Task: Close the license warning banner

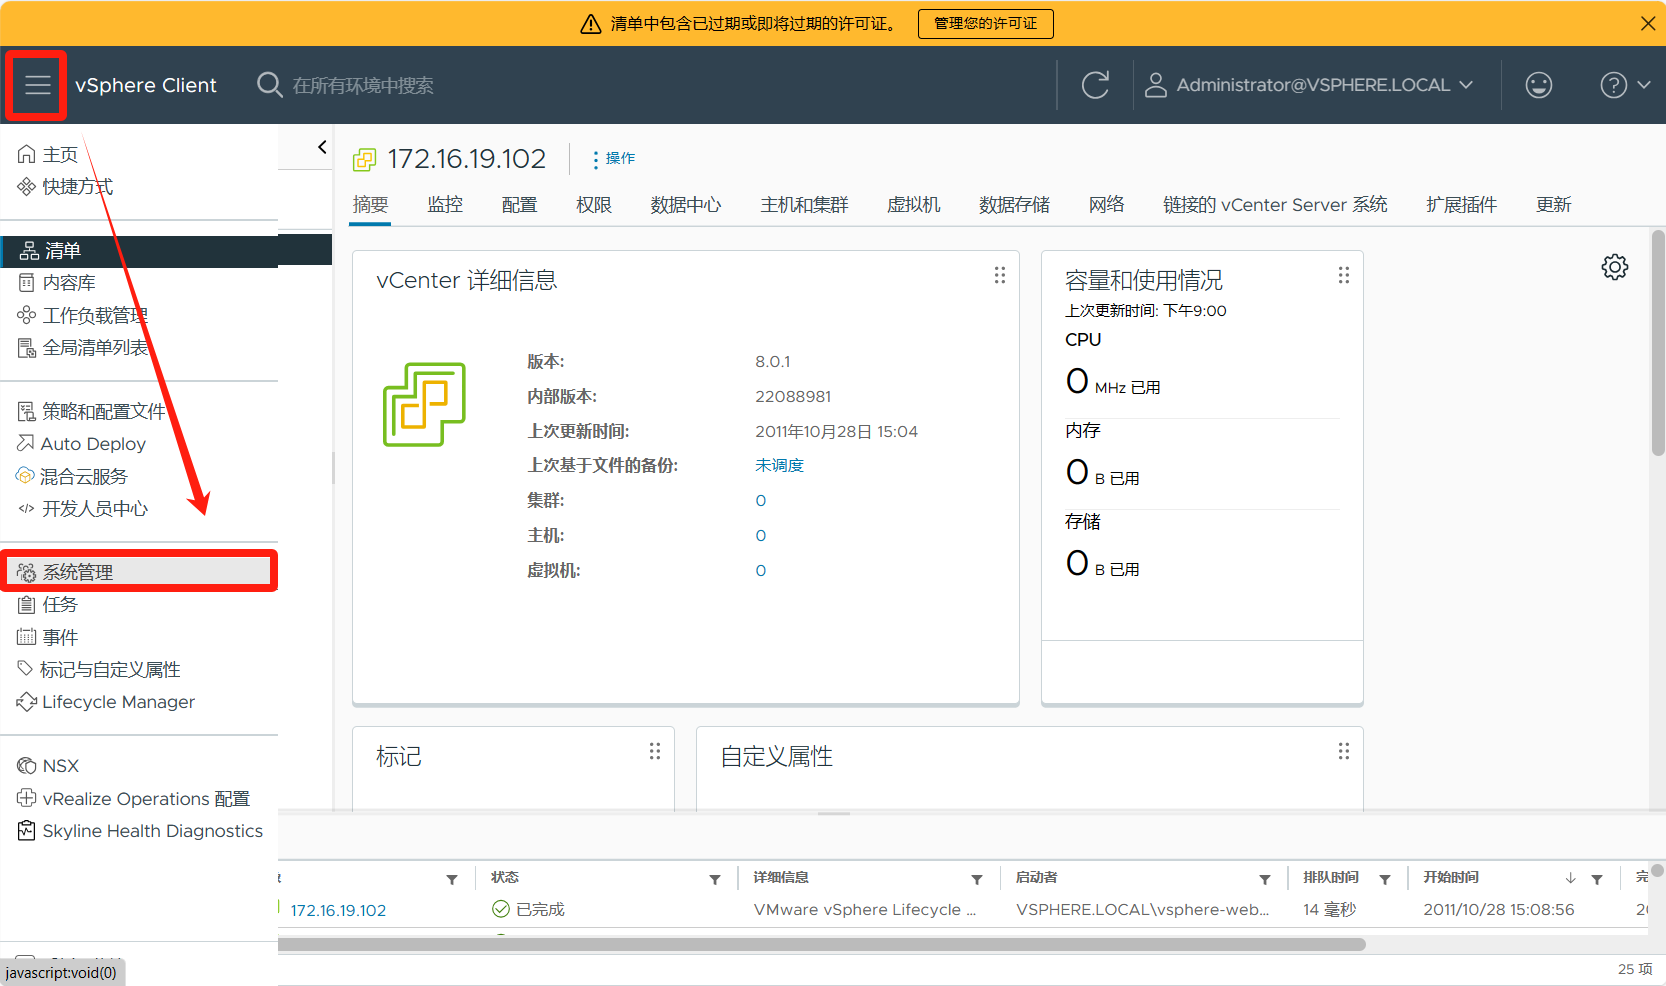Action: pos(1647,23)
